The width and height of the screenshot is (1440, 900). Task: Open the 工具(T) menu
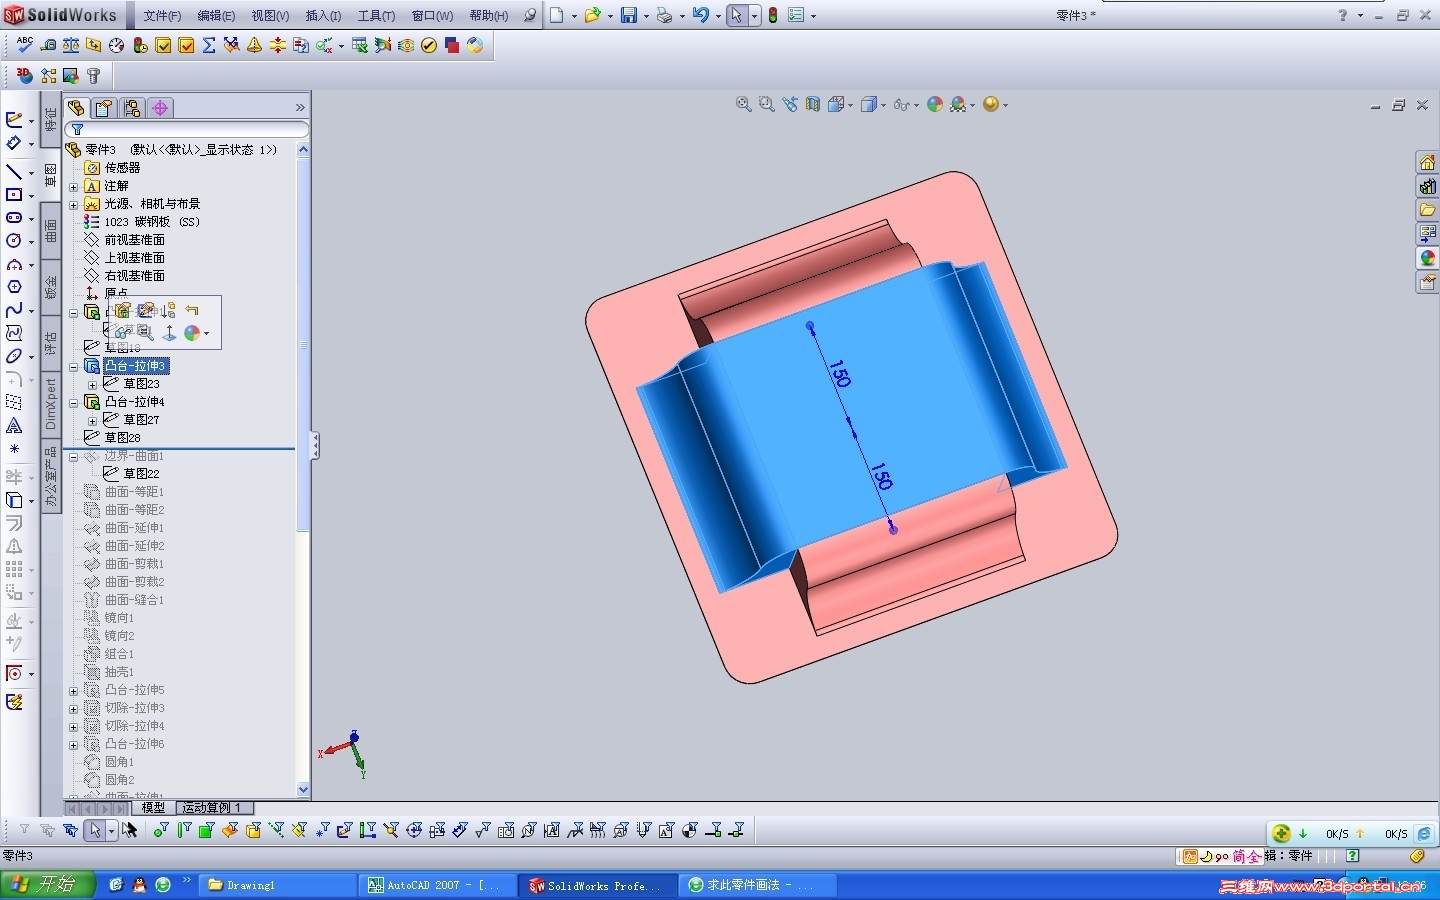tap(376, 15)
